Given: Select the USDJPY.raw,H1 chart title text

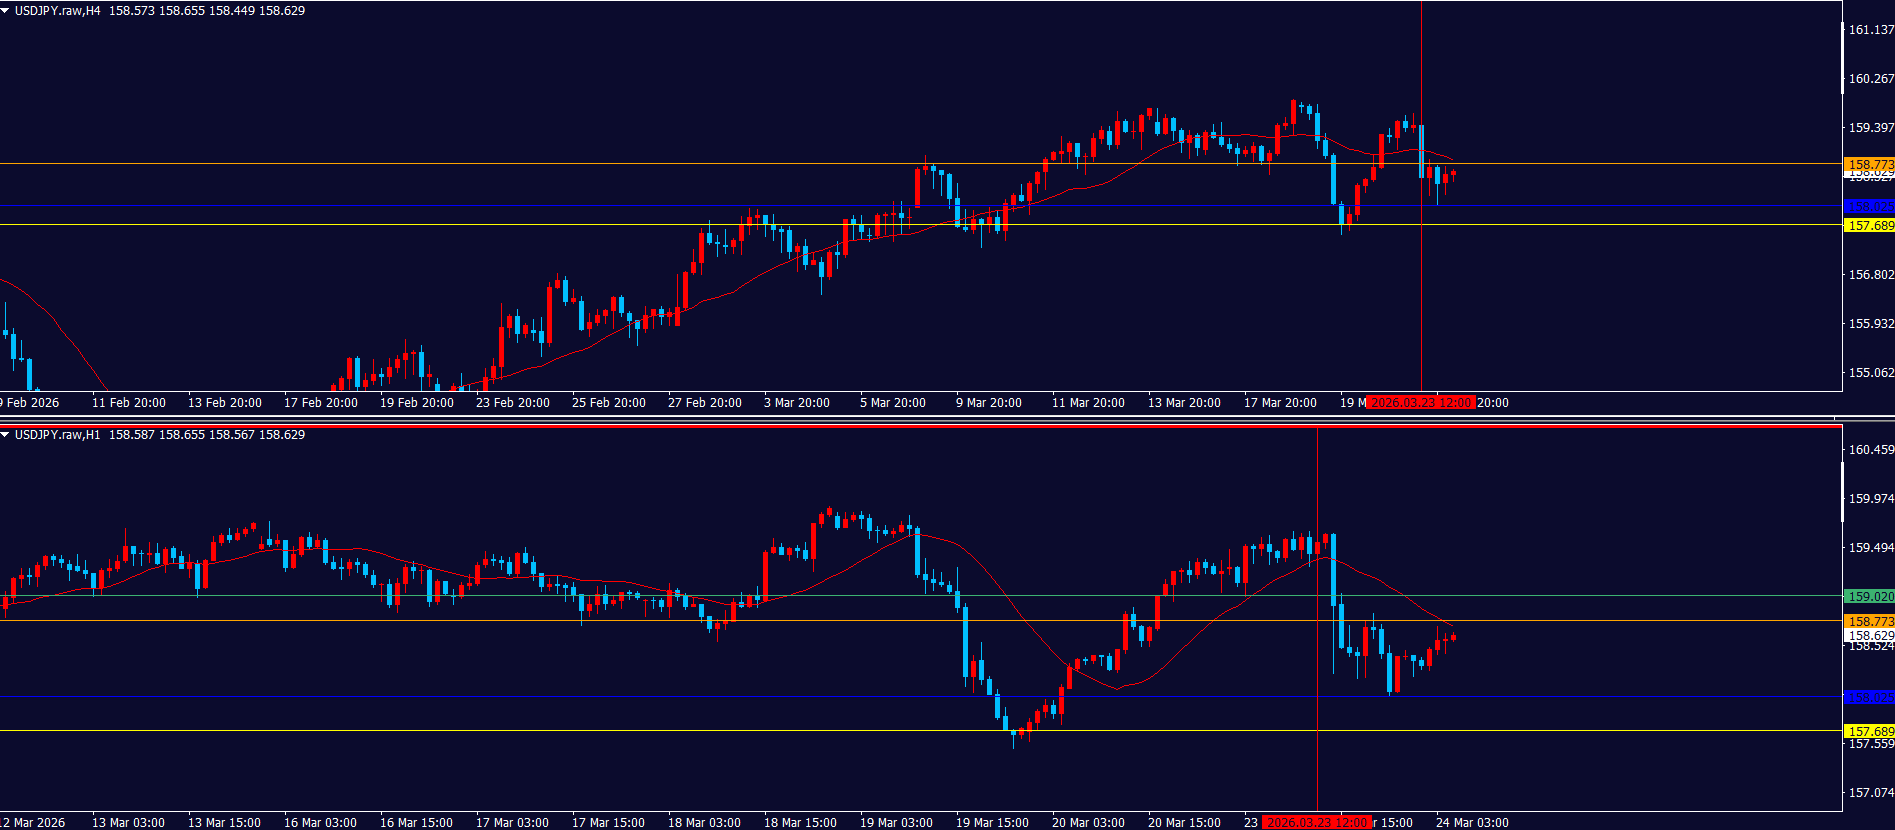Looking at the screenshot, I should click(57, 435).
